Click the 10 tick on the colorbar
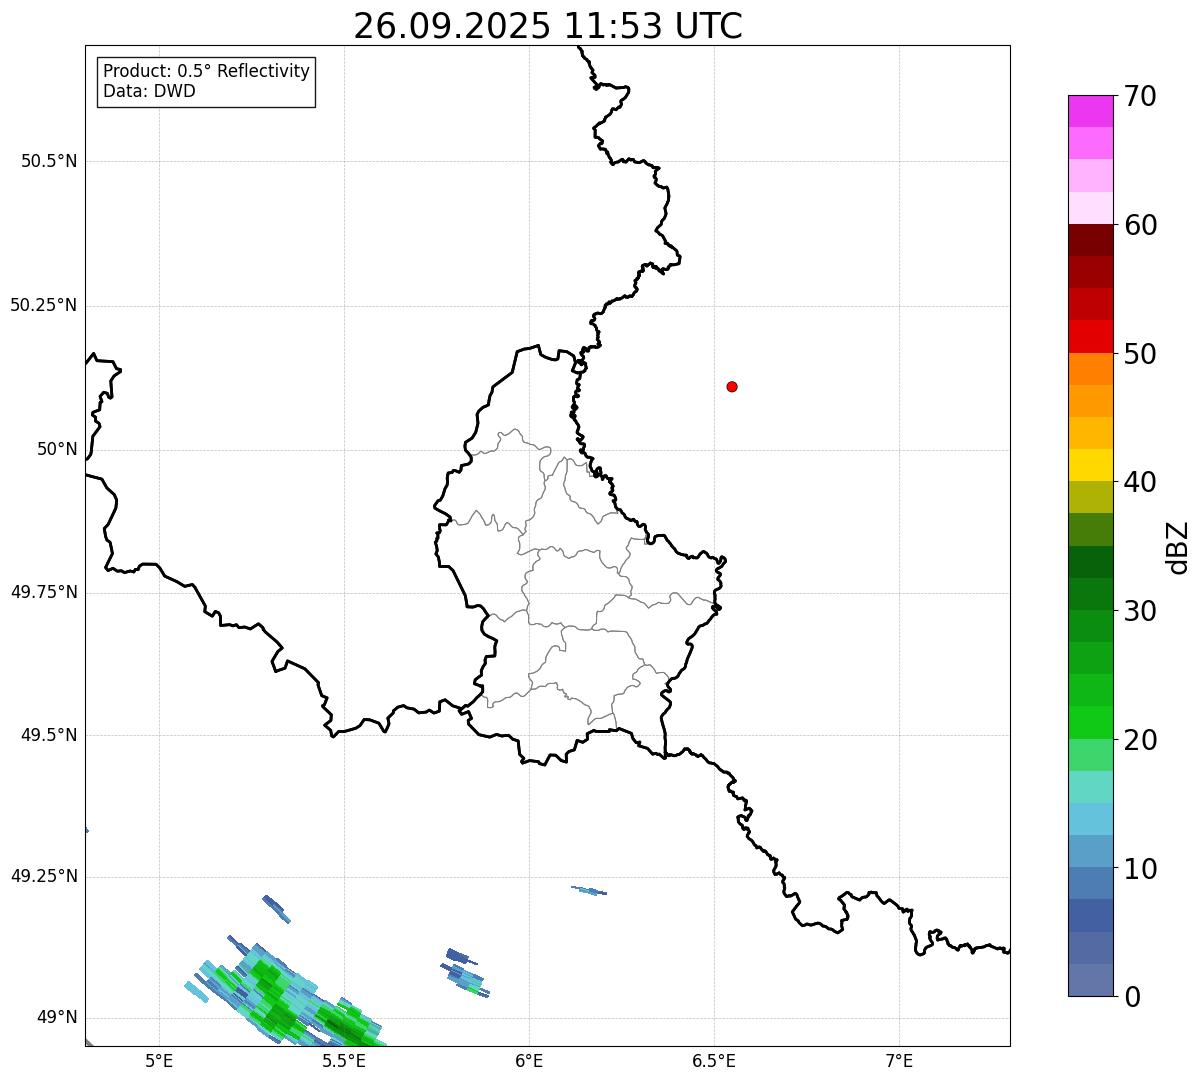The height and width of the screenshot is (1081, 1202). tap(1140, 869)
